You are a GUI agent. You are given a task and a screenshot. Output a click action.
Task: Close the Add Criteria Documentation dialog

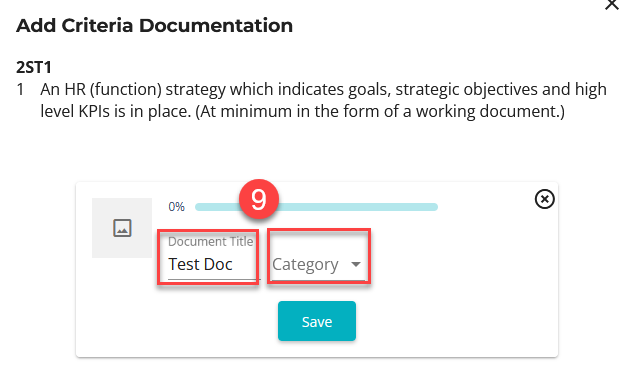612,4
